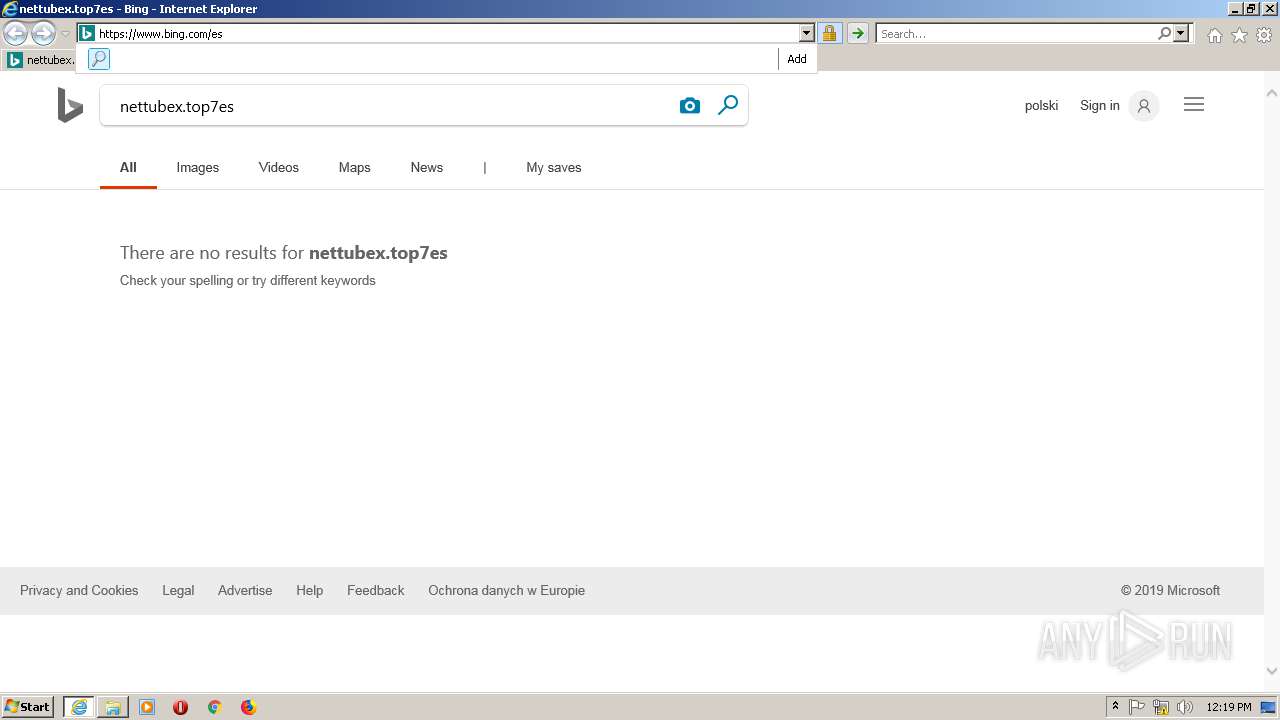This screenshot has width=1280, height=720.
Task: Click the Bing search query field
Action: coord(390,106)
